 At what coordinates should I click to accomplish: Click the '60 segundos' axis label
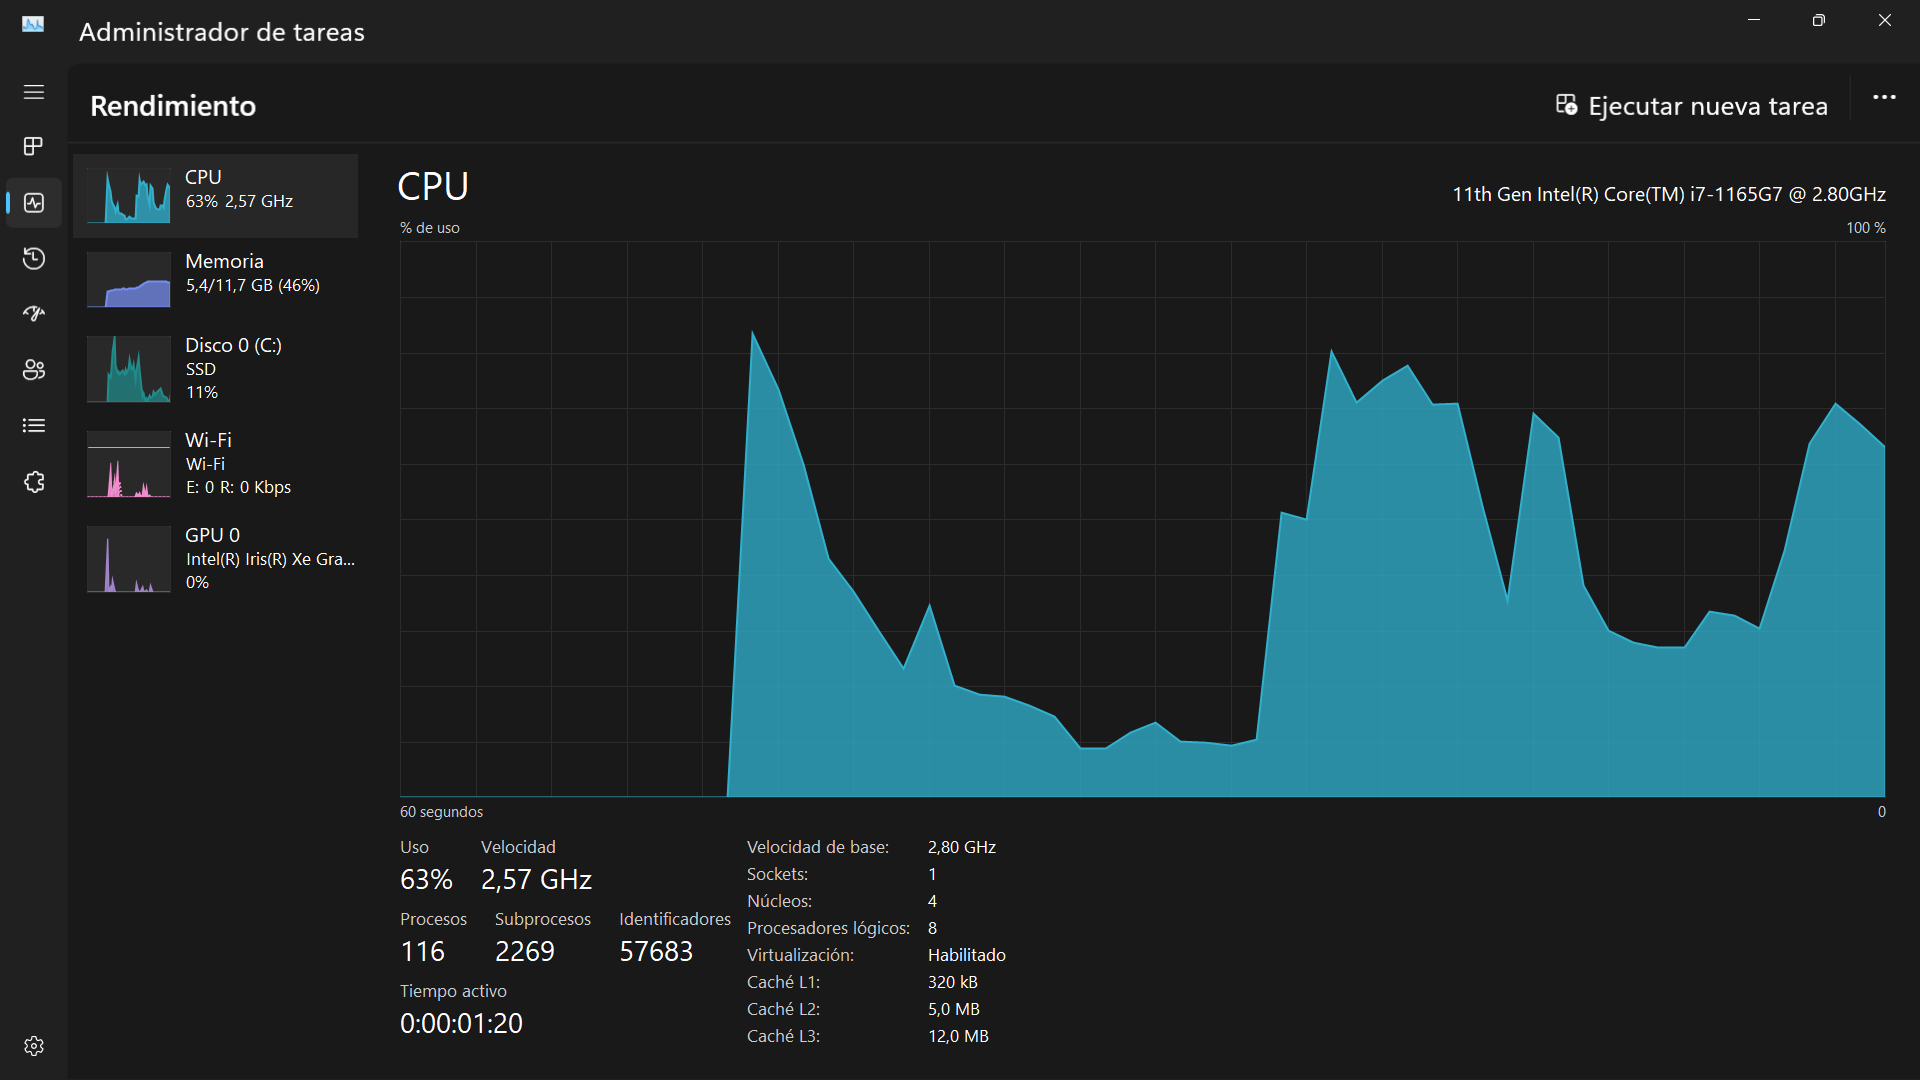pos(441,812)
